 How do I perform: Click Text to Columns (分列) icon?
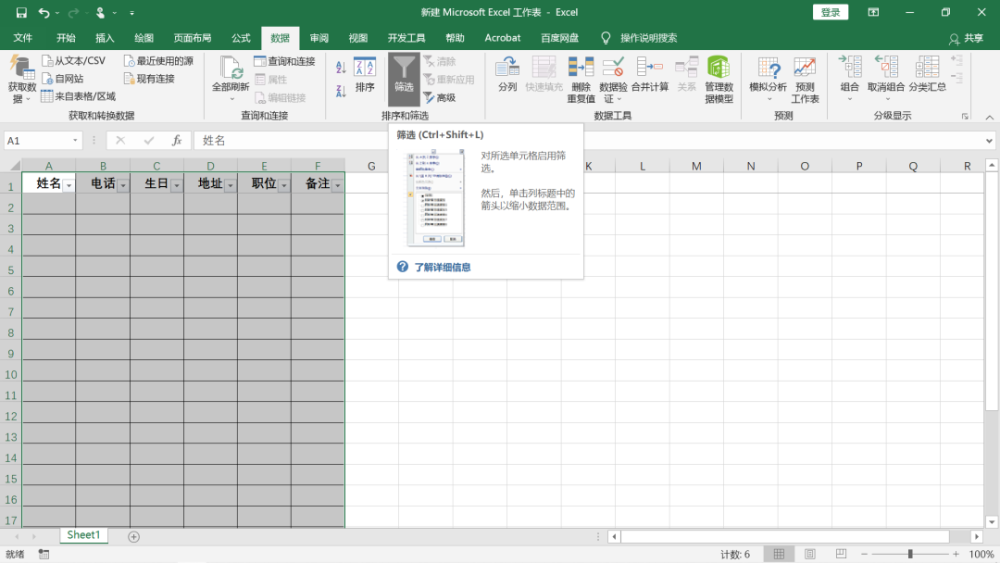coord(508,74)
